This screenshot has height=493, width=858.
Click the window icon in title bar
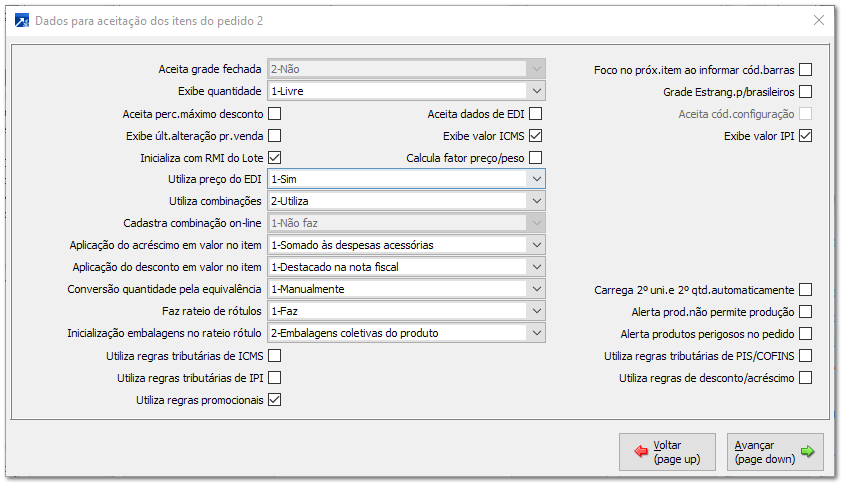22,20
